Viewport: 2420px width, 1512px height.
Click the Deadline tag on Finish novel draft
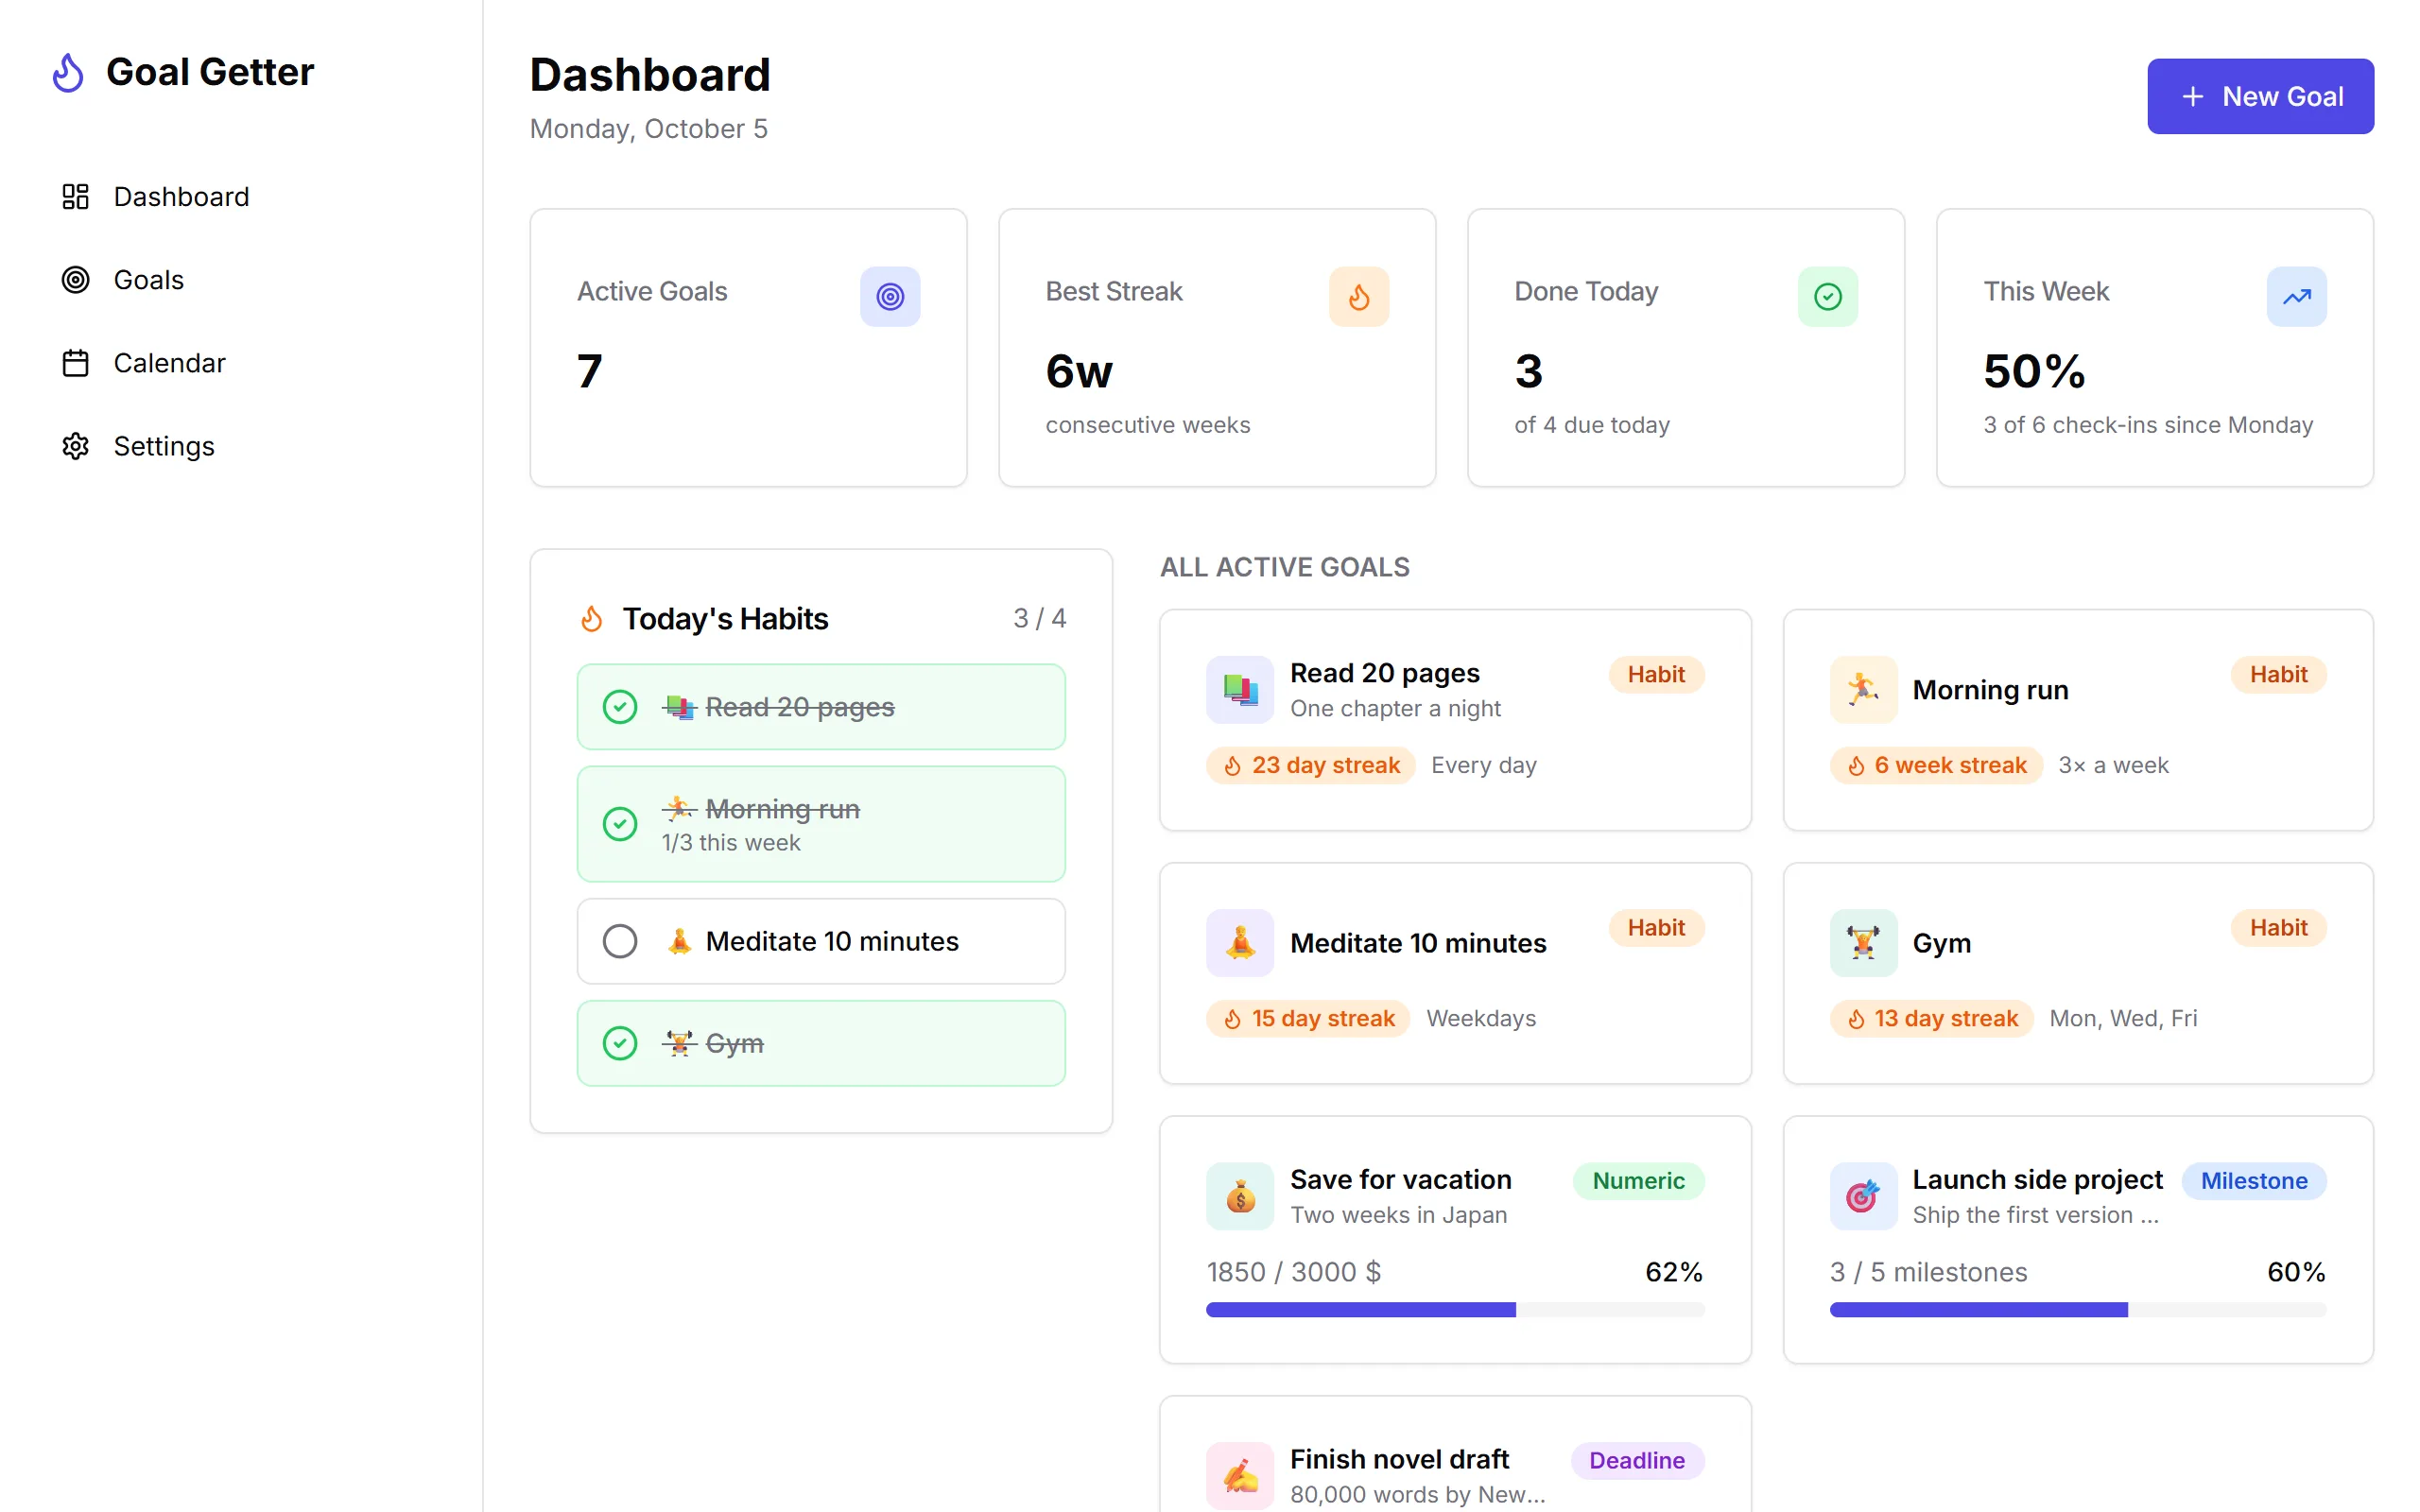(1637, 1460)
